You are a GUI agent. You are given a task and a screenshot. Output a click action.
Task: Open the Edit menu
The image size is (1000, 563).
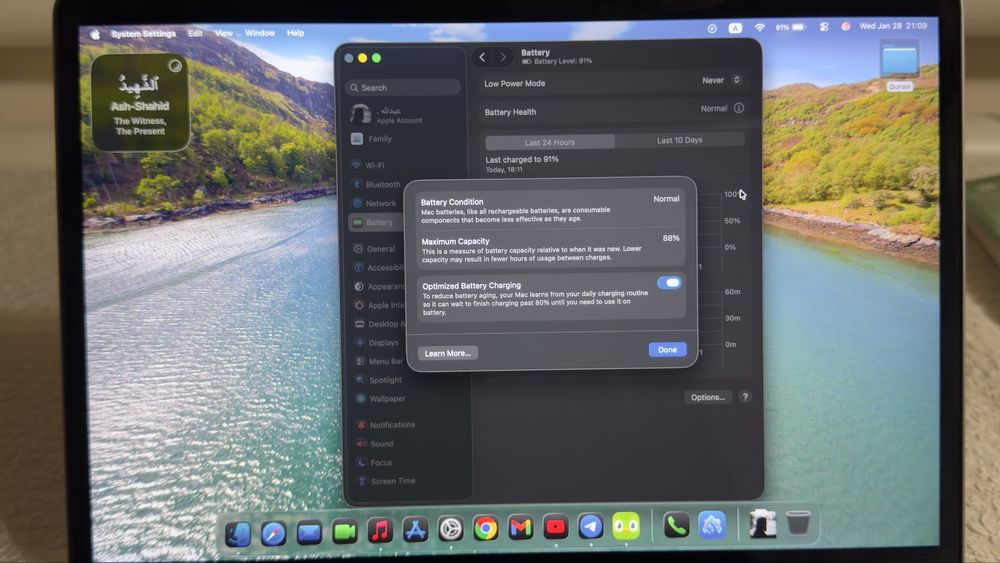point(195,33)
